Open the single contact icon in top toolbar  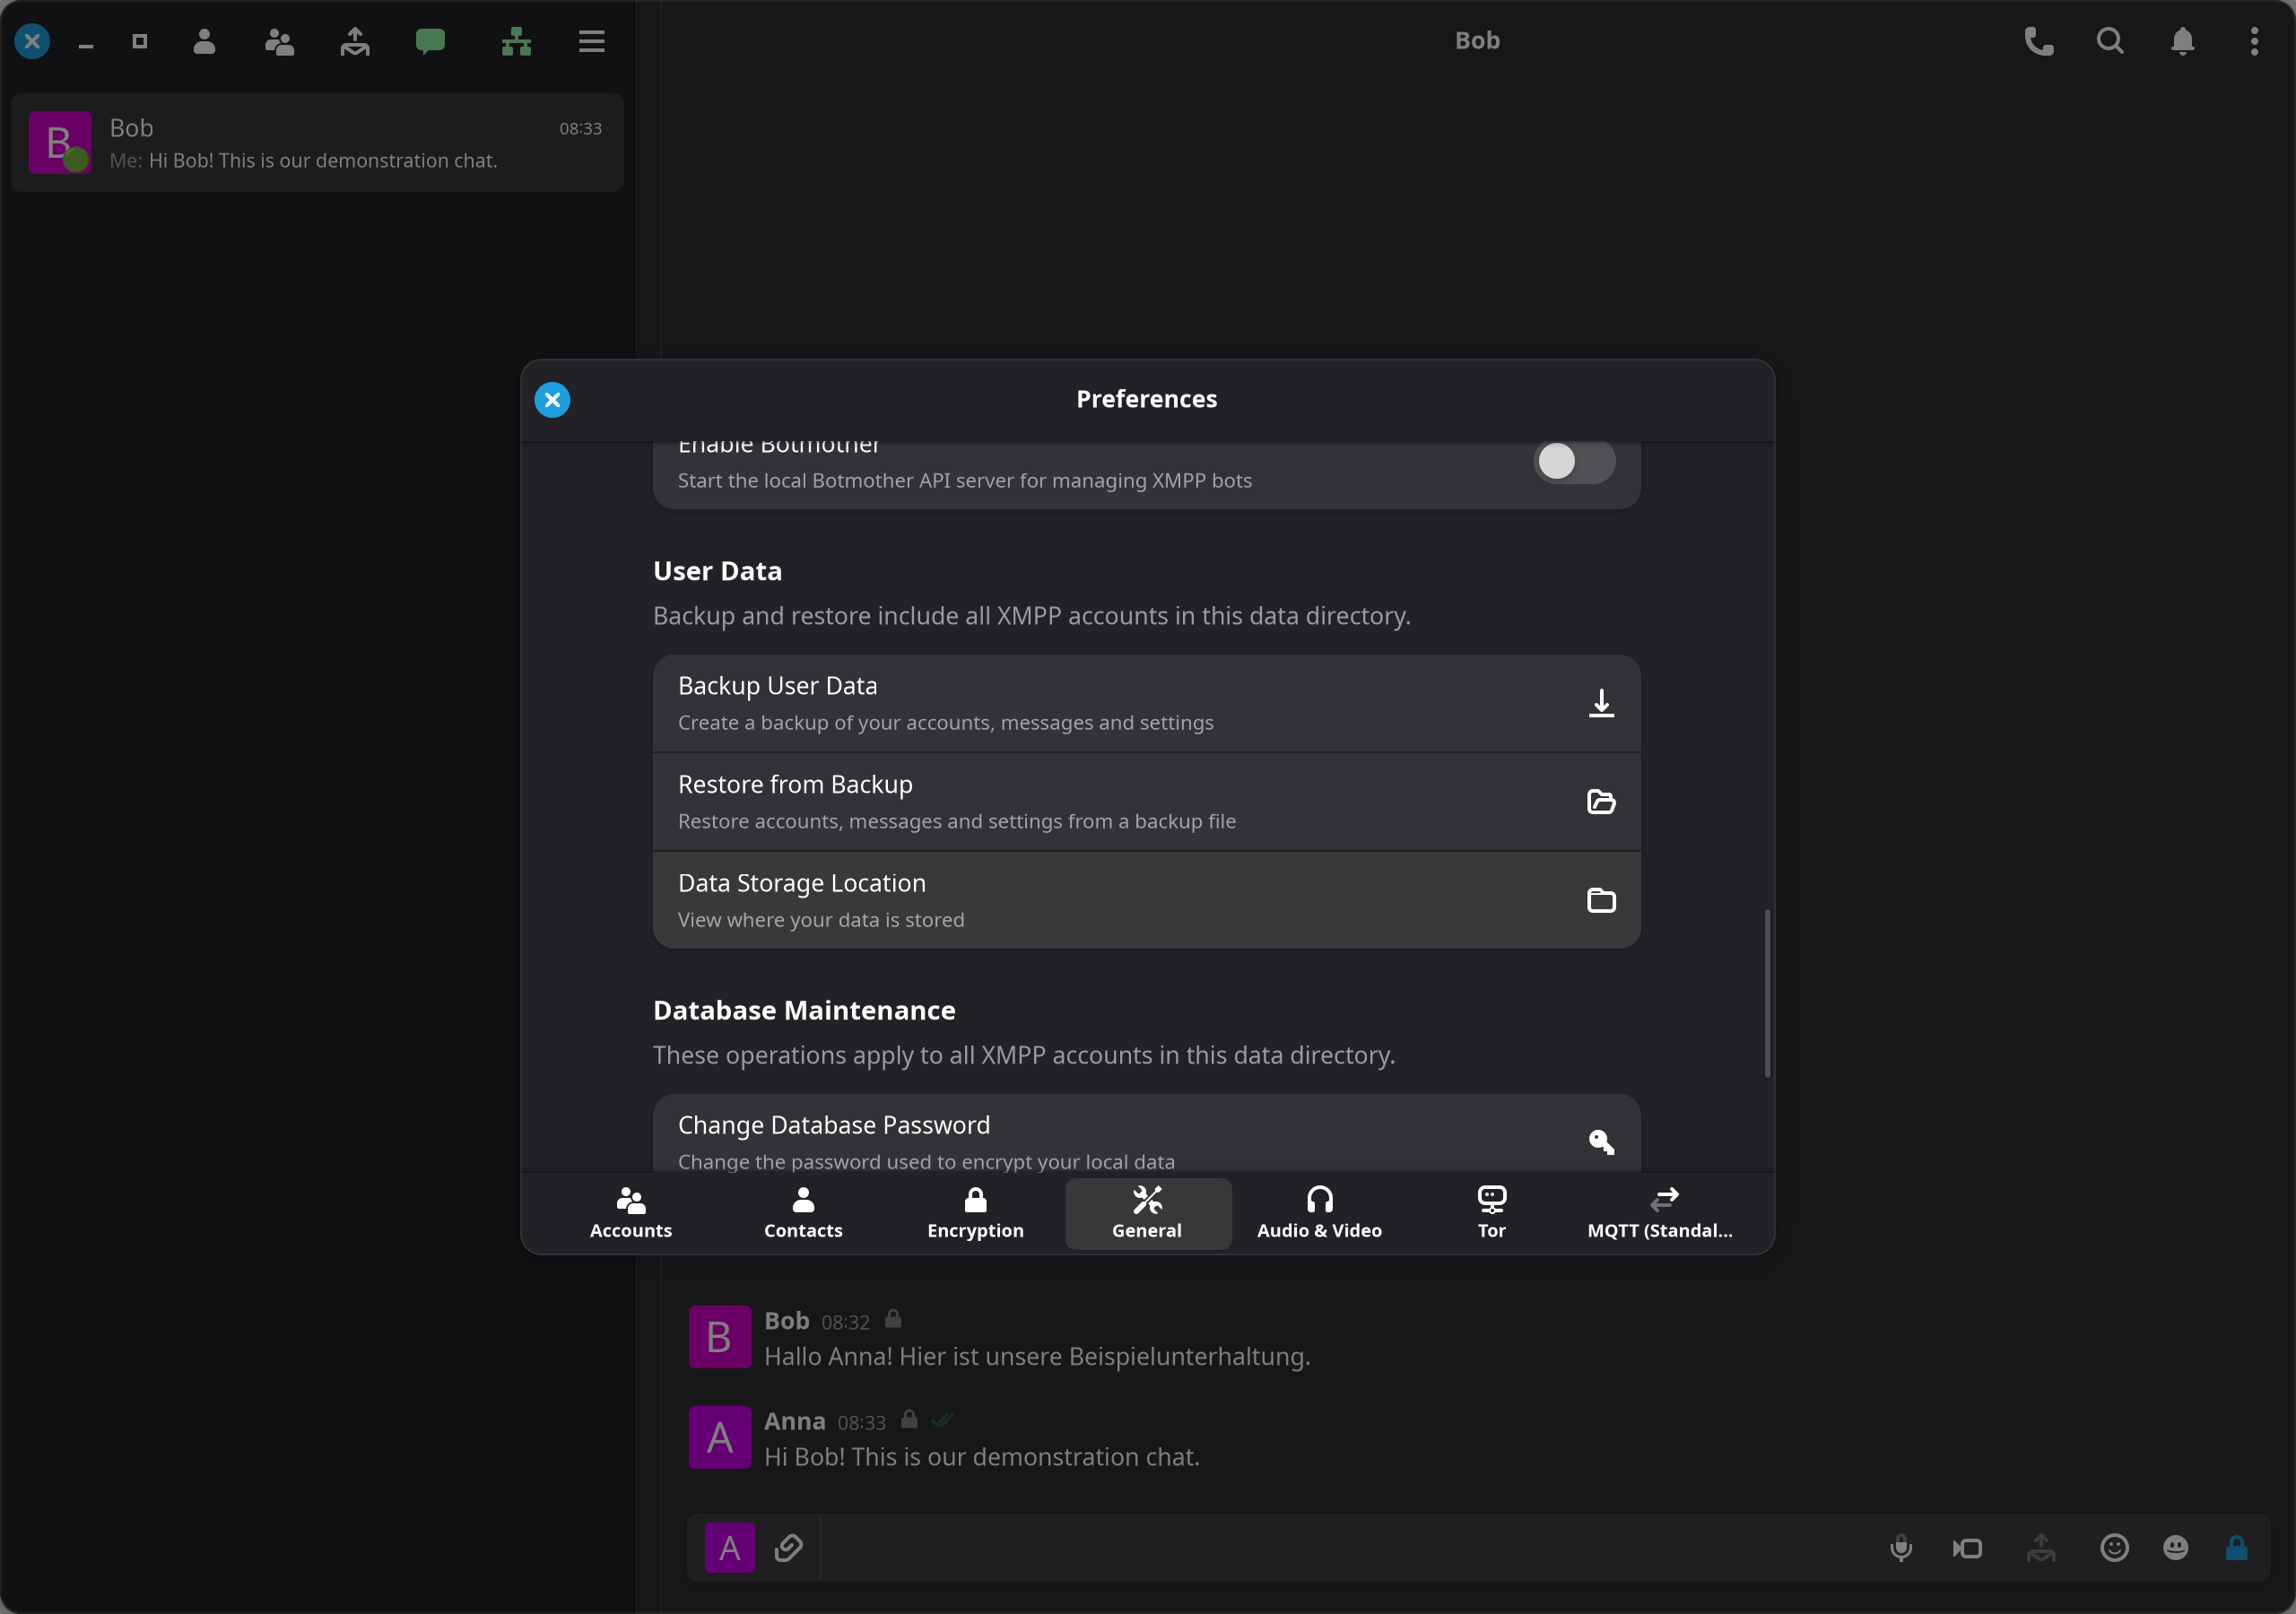[x=204, y=41]
